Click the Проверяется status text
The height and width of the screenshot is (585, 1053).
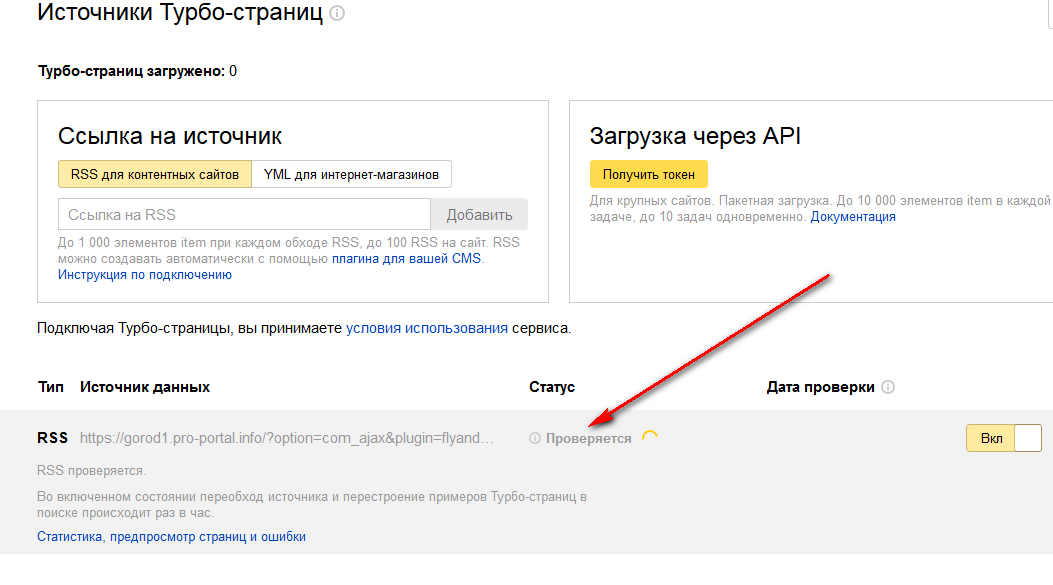pos(588,438)
